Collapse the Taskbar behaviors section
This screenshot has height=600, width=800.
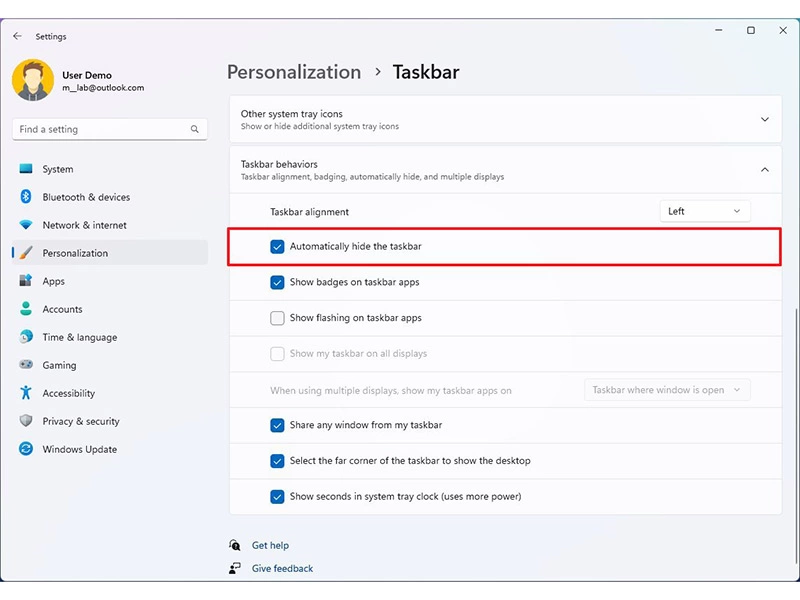point(765,170)
